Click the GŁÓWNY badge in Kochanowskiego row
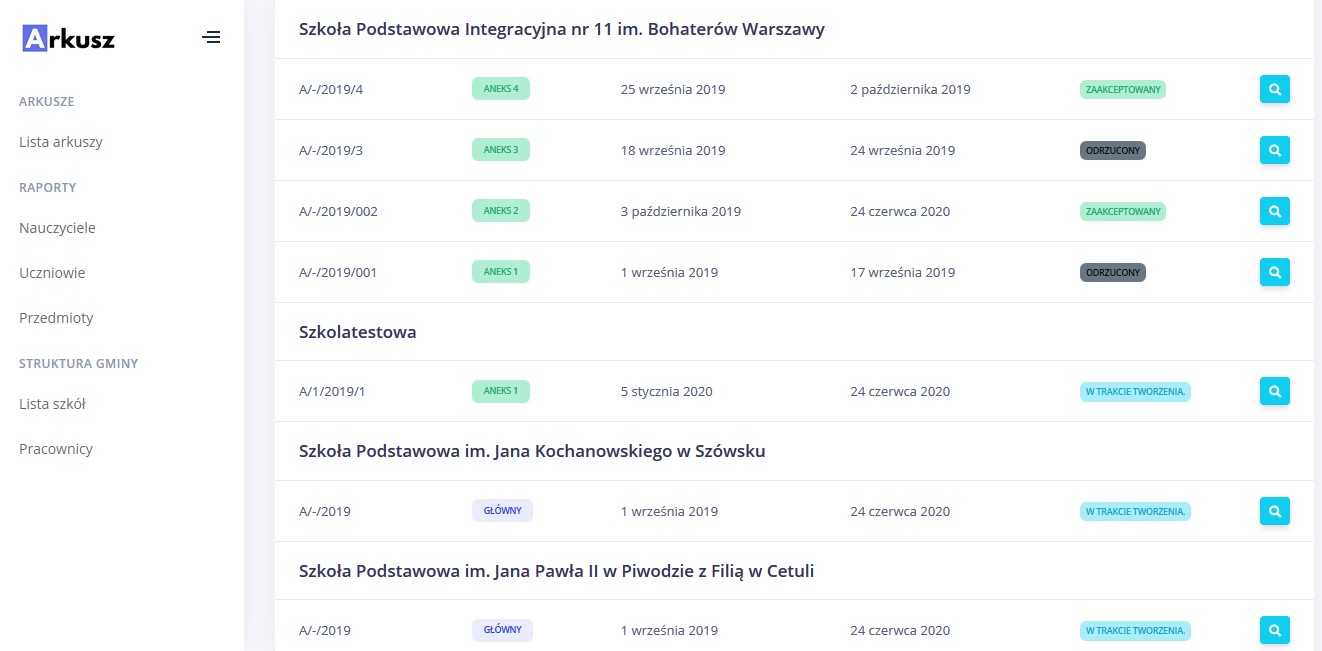Viewport: 1322px width, 651px height. click(502, 511)
